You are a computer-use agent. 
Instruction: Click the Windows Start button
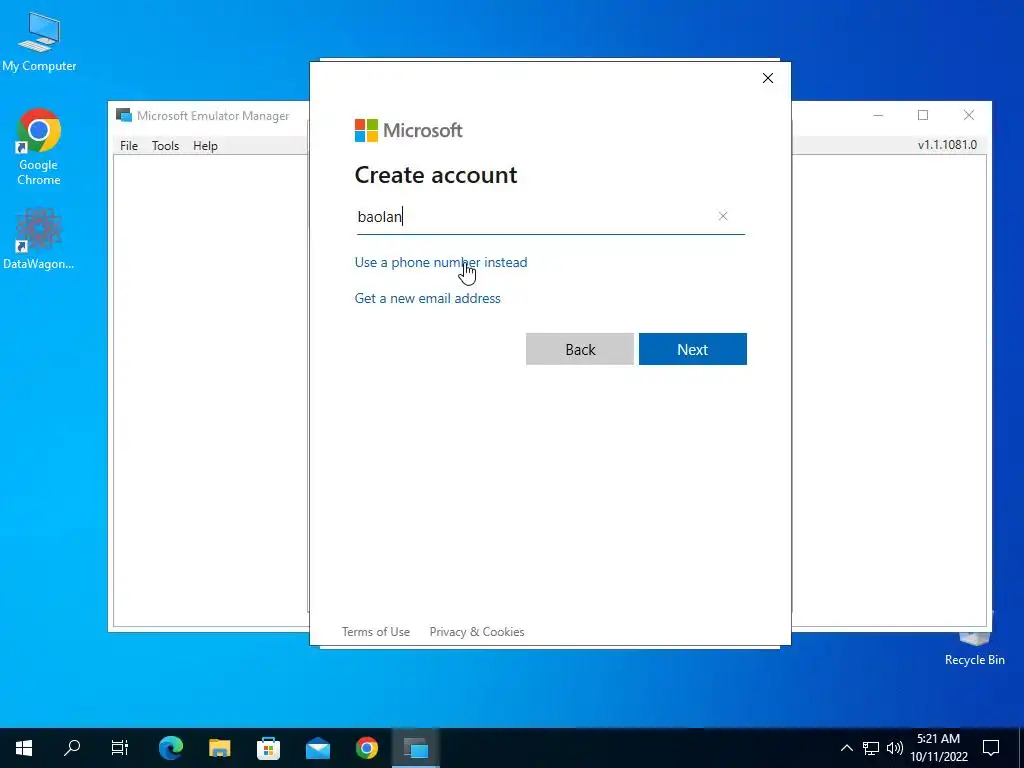[24, 748]
